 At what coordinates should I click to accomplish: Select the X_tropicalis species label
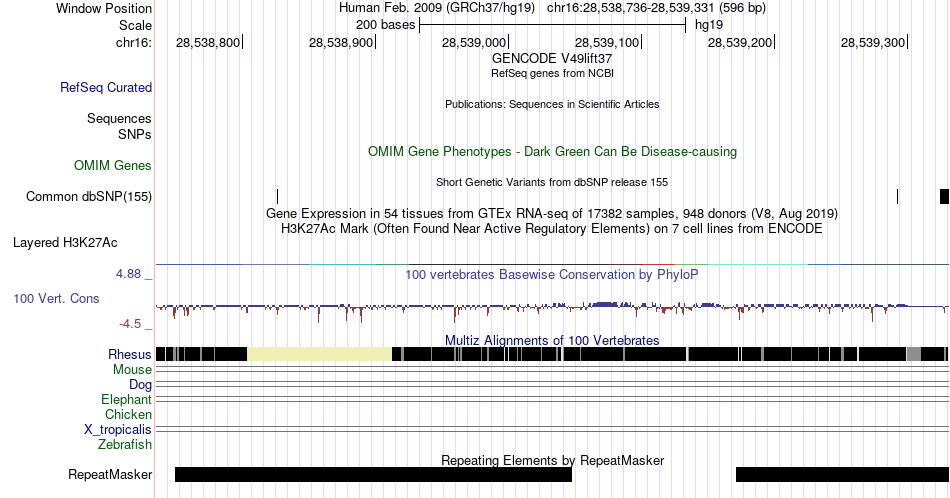point(118,430)
